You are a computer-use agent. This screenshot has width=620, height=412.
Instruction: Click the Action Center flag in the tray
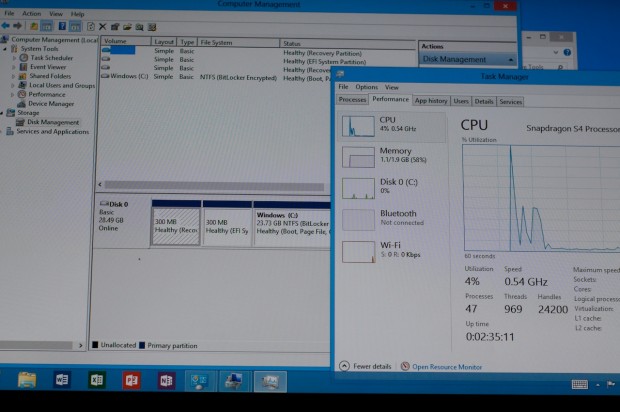click(611, 384)
